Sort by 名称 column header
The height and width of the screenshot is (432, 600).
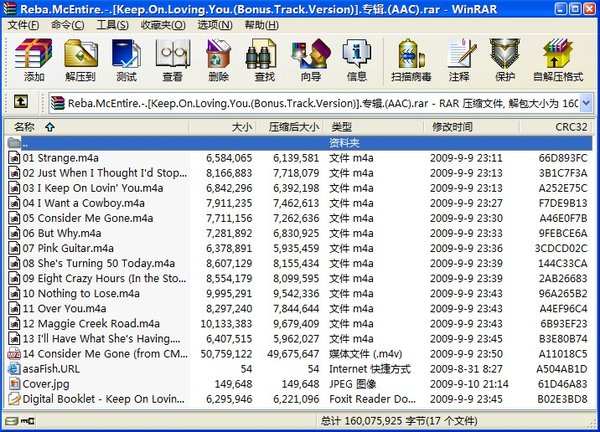(97, 127)
